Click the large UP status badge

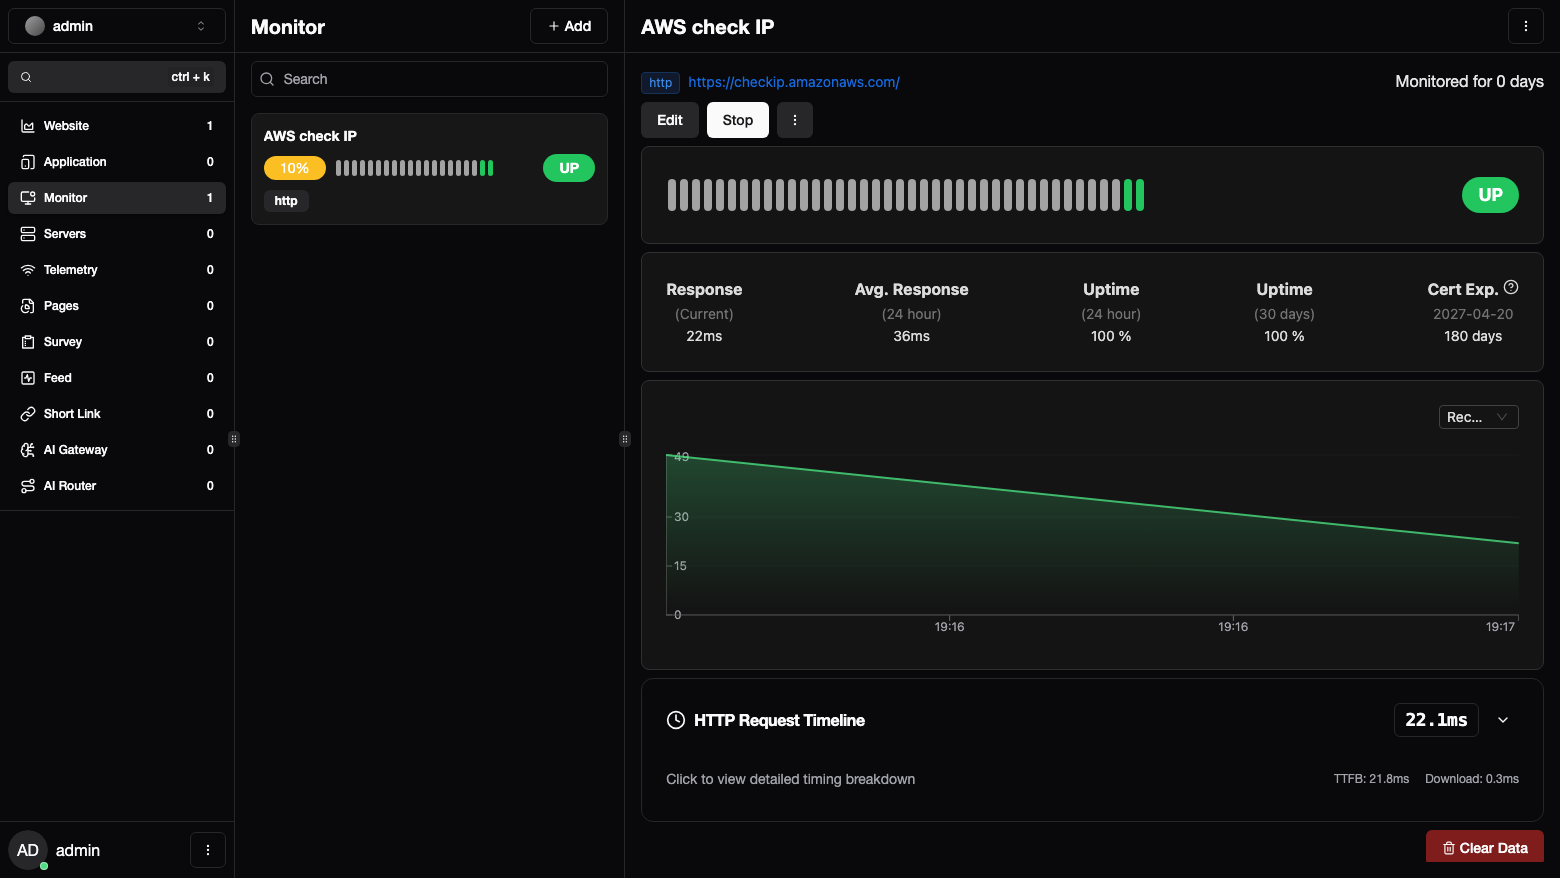(1491, 195)
